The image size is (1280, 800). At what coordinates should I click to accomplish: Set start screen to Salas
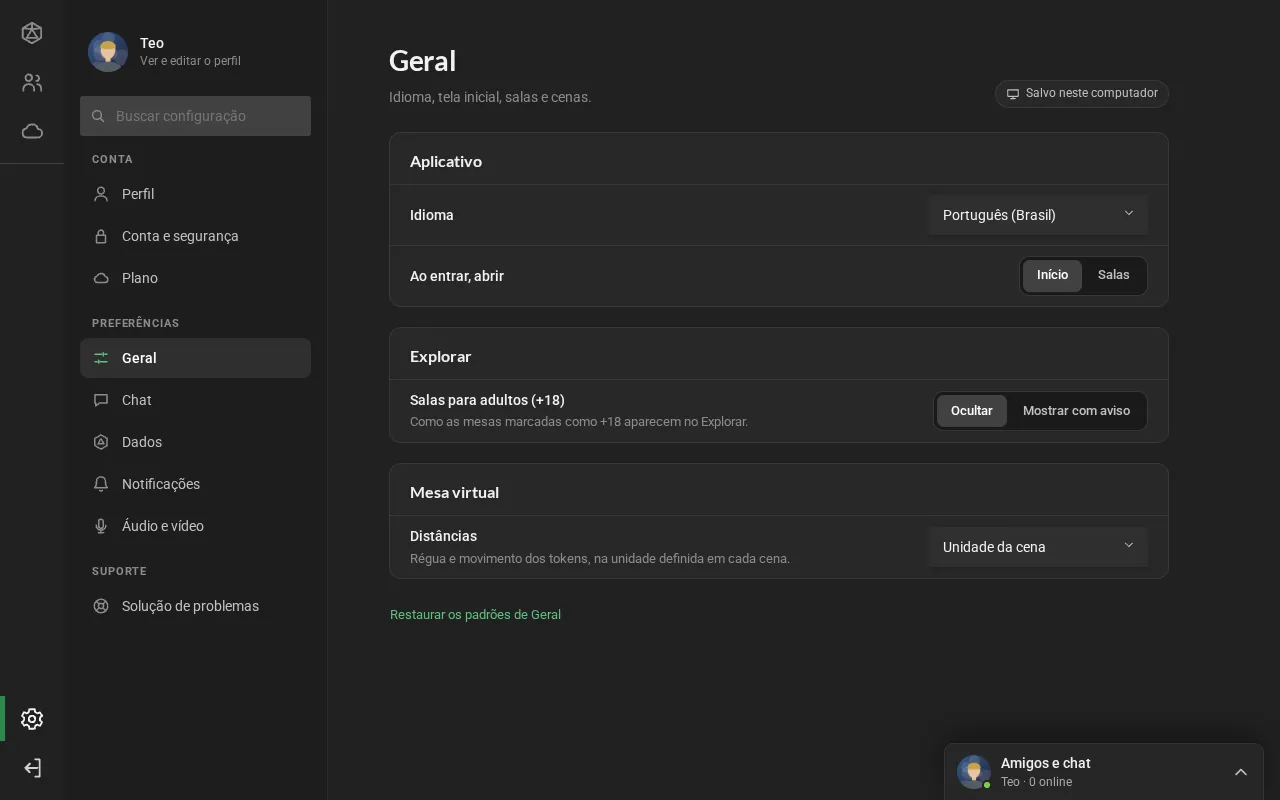coord(1113,275)
